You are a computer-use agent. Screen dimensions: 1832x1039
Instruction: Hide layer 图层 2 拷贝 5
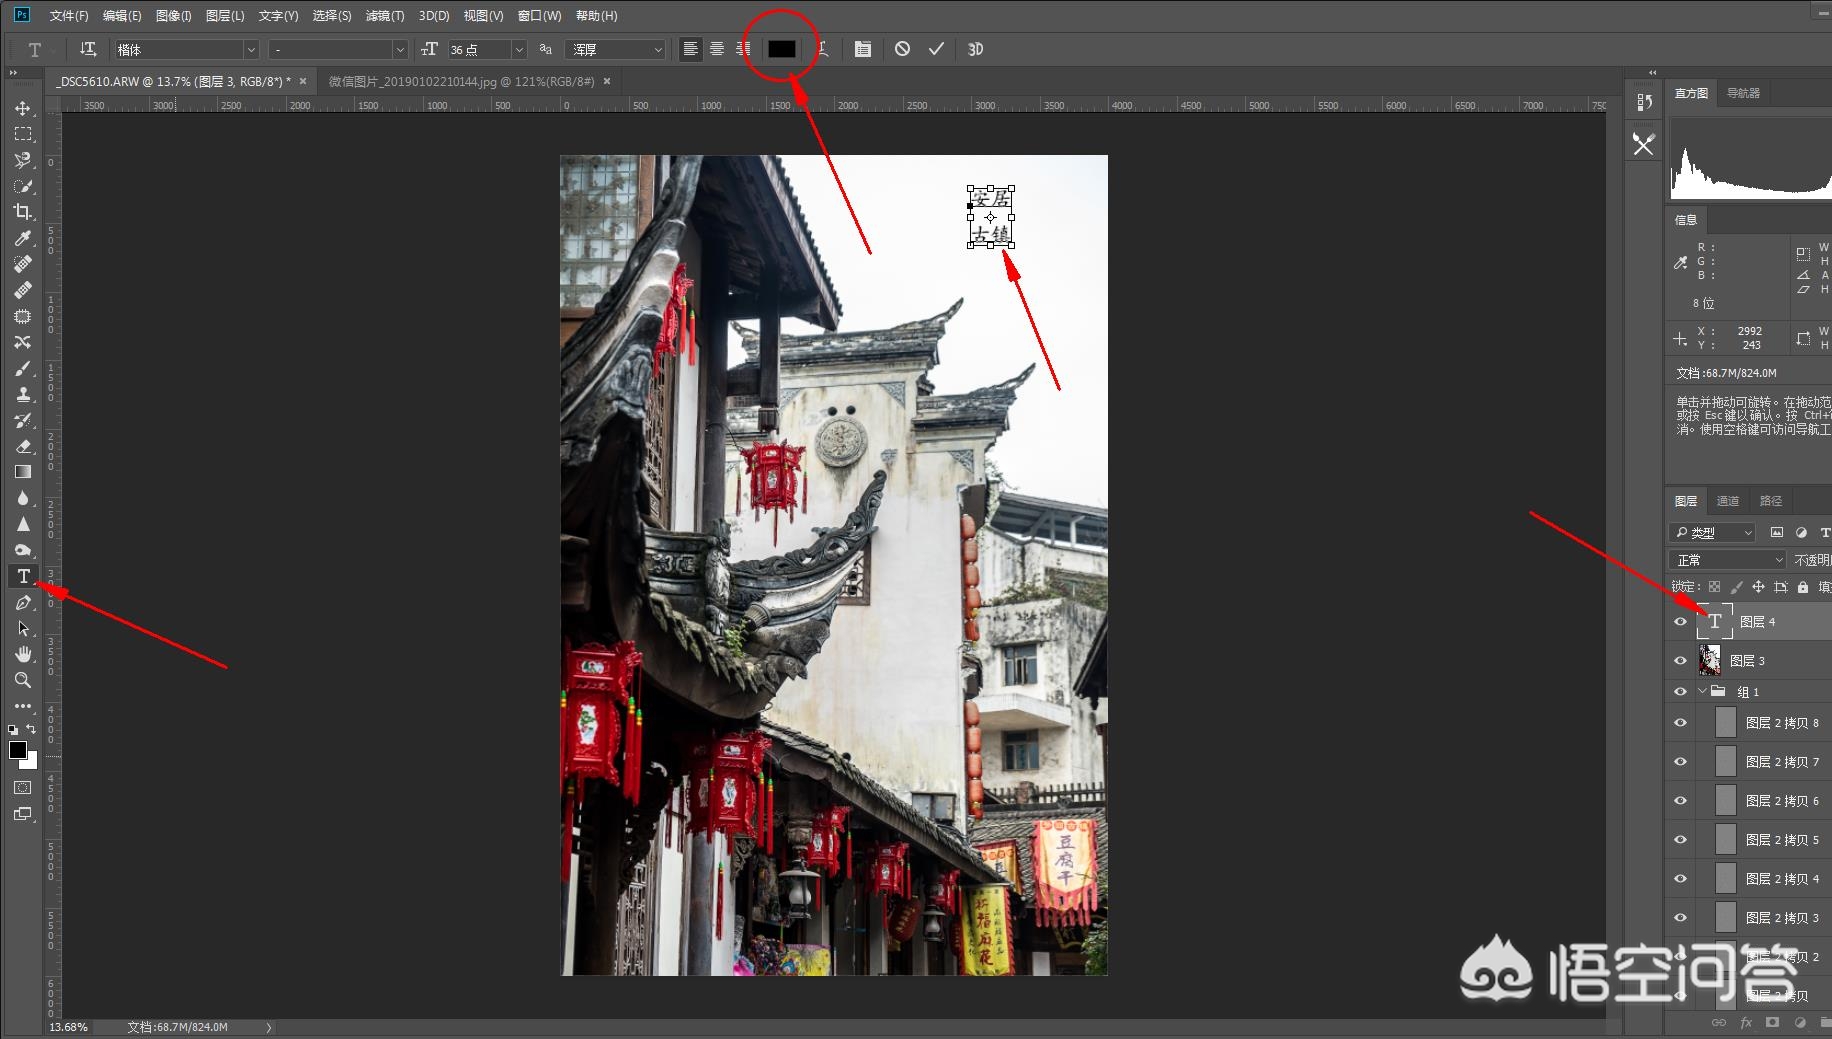pyautogui.click(x=1680, y=840)
